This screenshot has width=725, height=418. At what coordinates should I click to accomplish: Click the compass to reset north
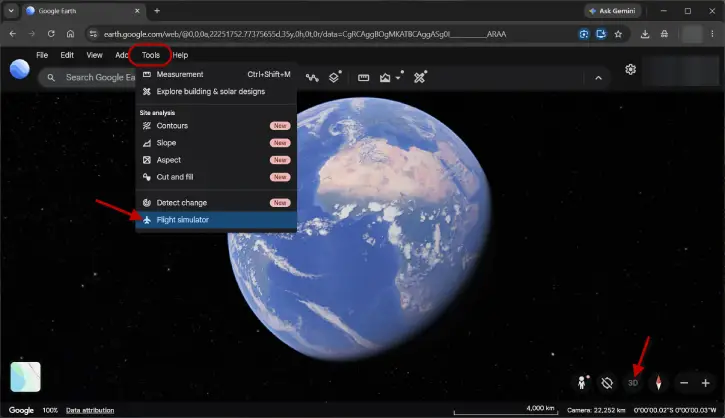pyautogui.click(x=658, y=383)
